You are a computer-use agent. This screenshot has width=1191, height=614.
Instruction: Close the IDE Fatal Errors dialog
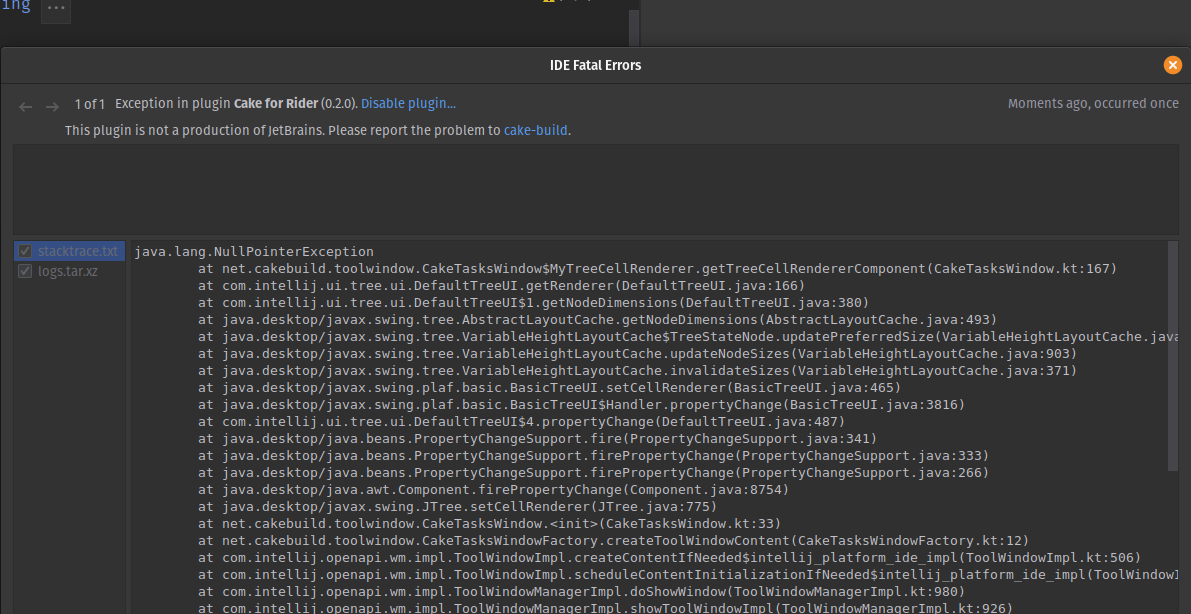pyautogui.click(x=1172, y=65)
